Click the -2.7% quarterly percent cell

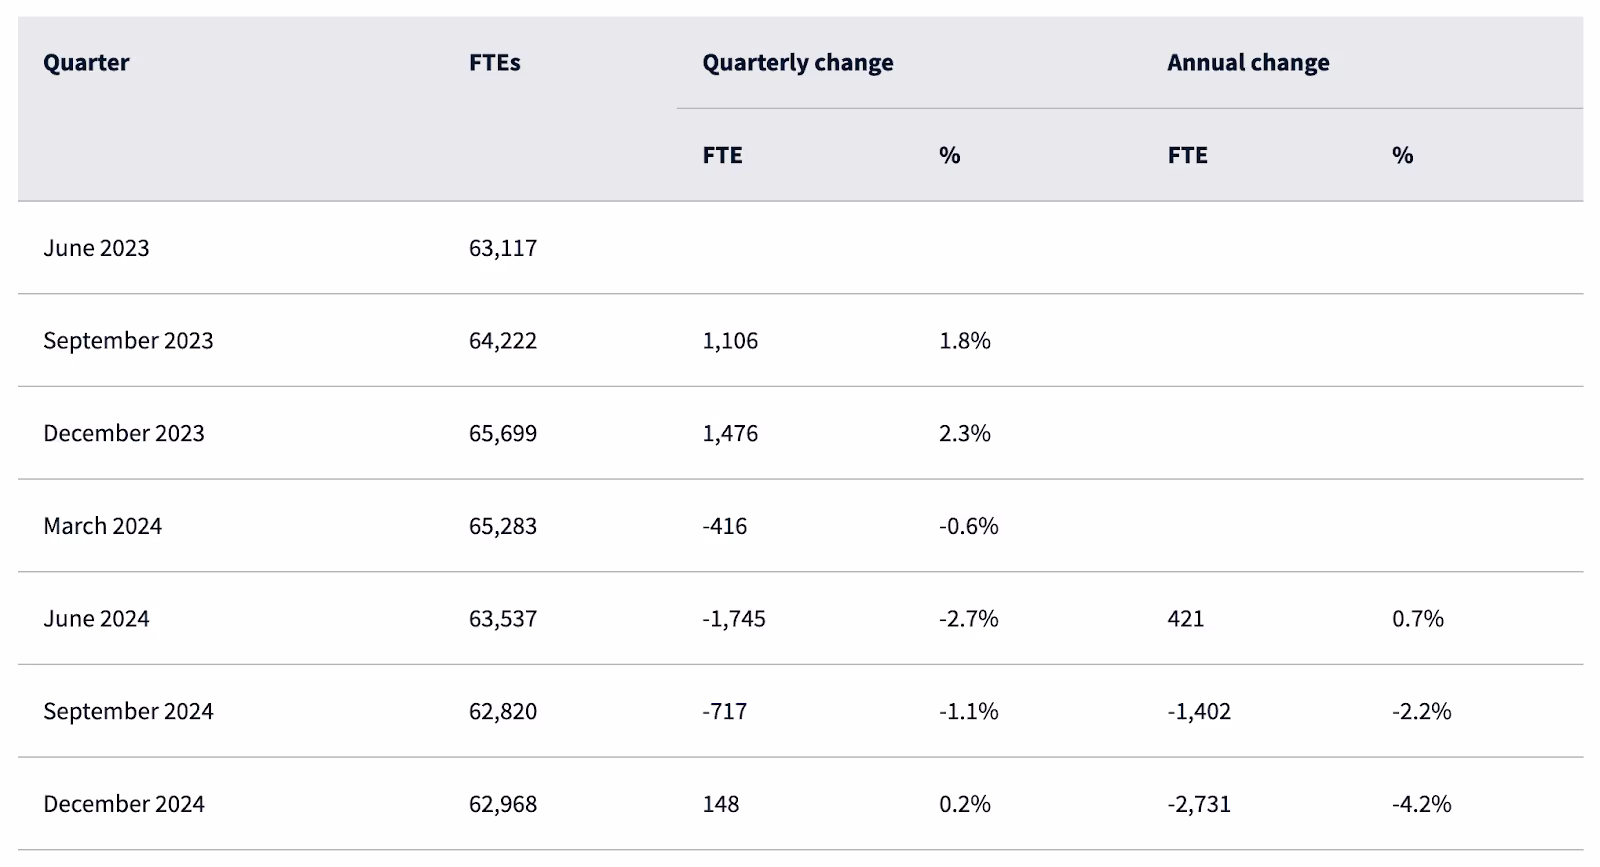tap(968, 619)
